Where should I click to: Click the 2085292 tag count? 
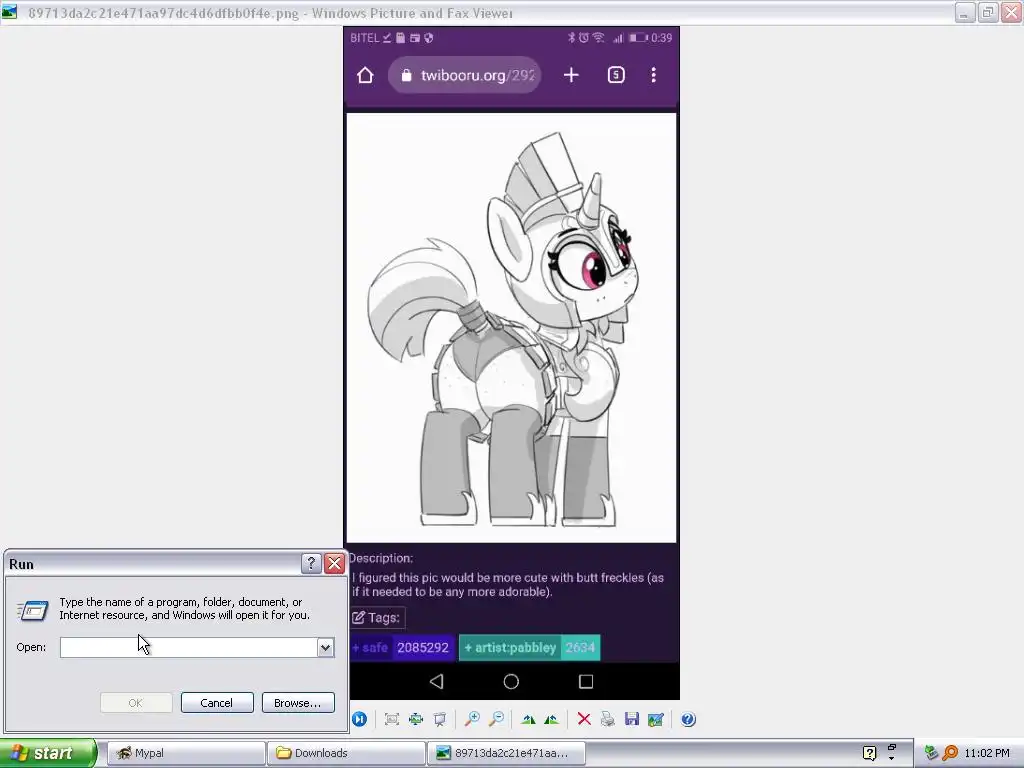(x=423, y=648)
